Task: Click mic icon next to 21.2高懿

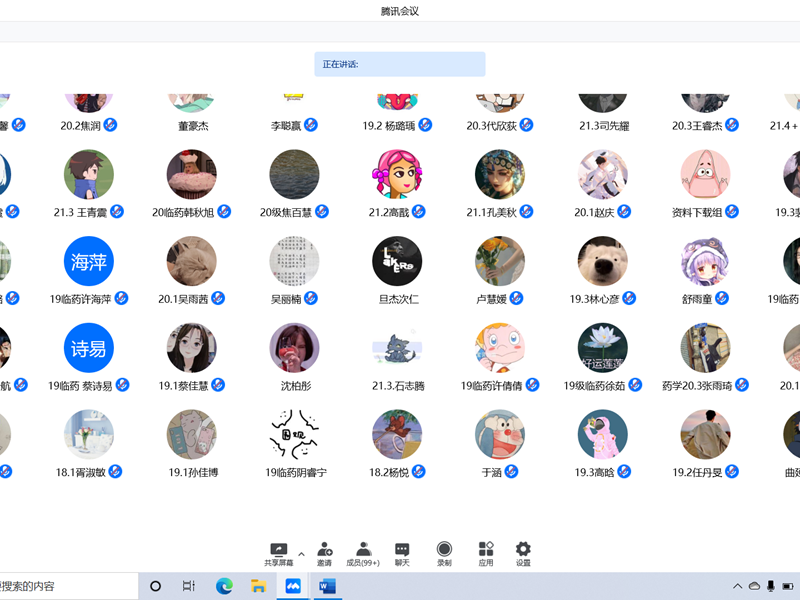Action: tap(418, 212)
